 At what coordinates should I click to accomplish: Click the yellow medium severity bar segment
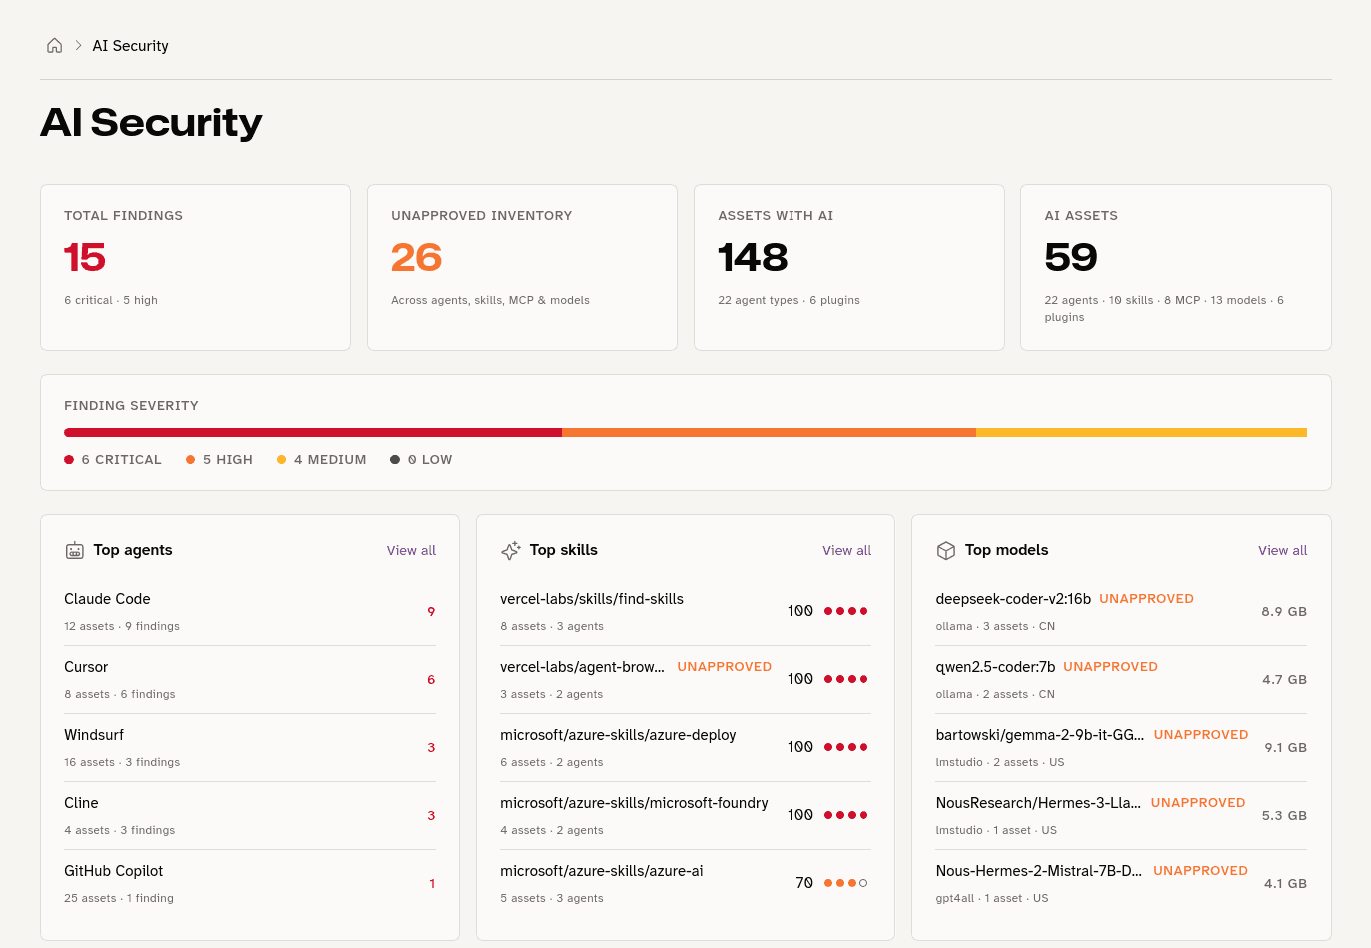pyautogui.click(x=1141, y=433)
